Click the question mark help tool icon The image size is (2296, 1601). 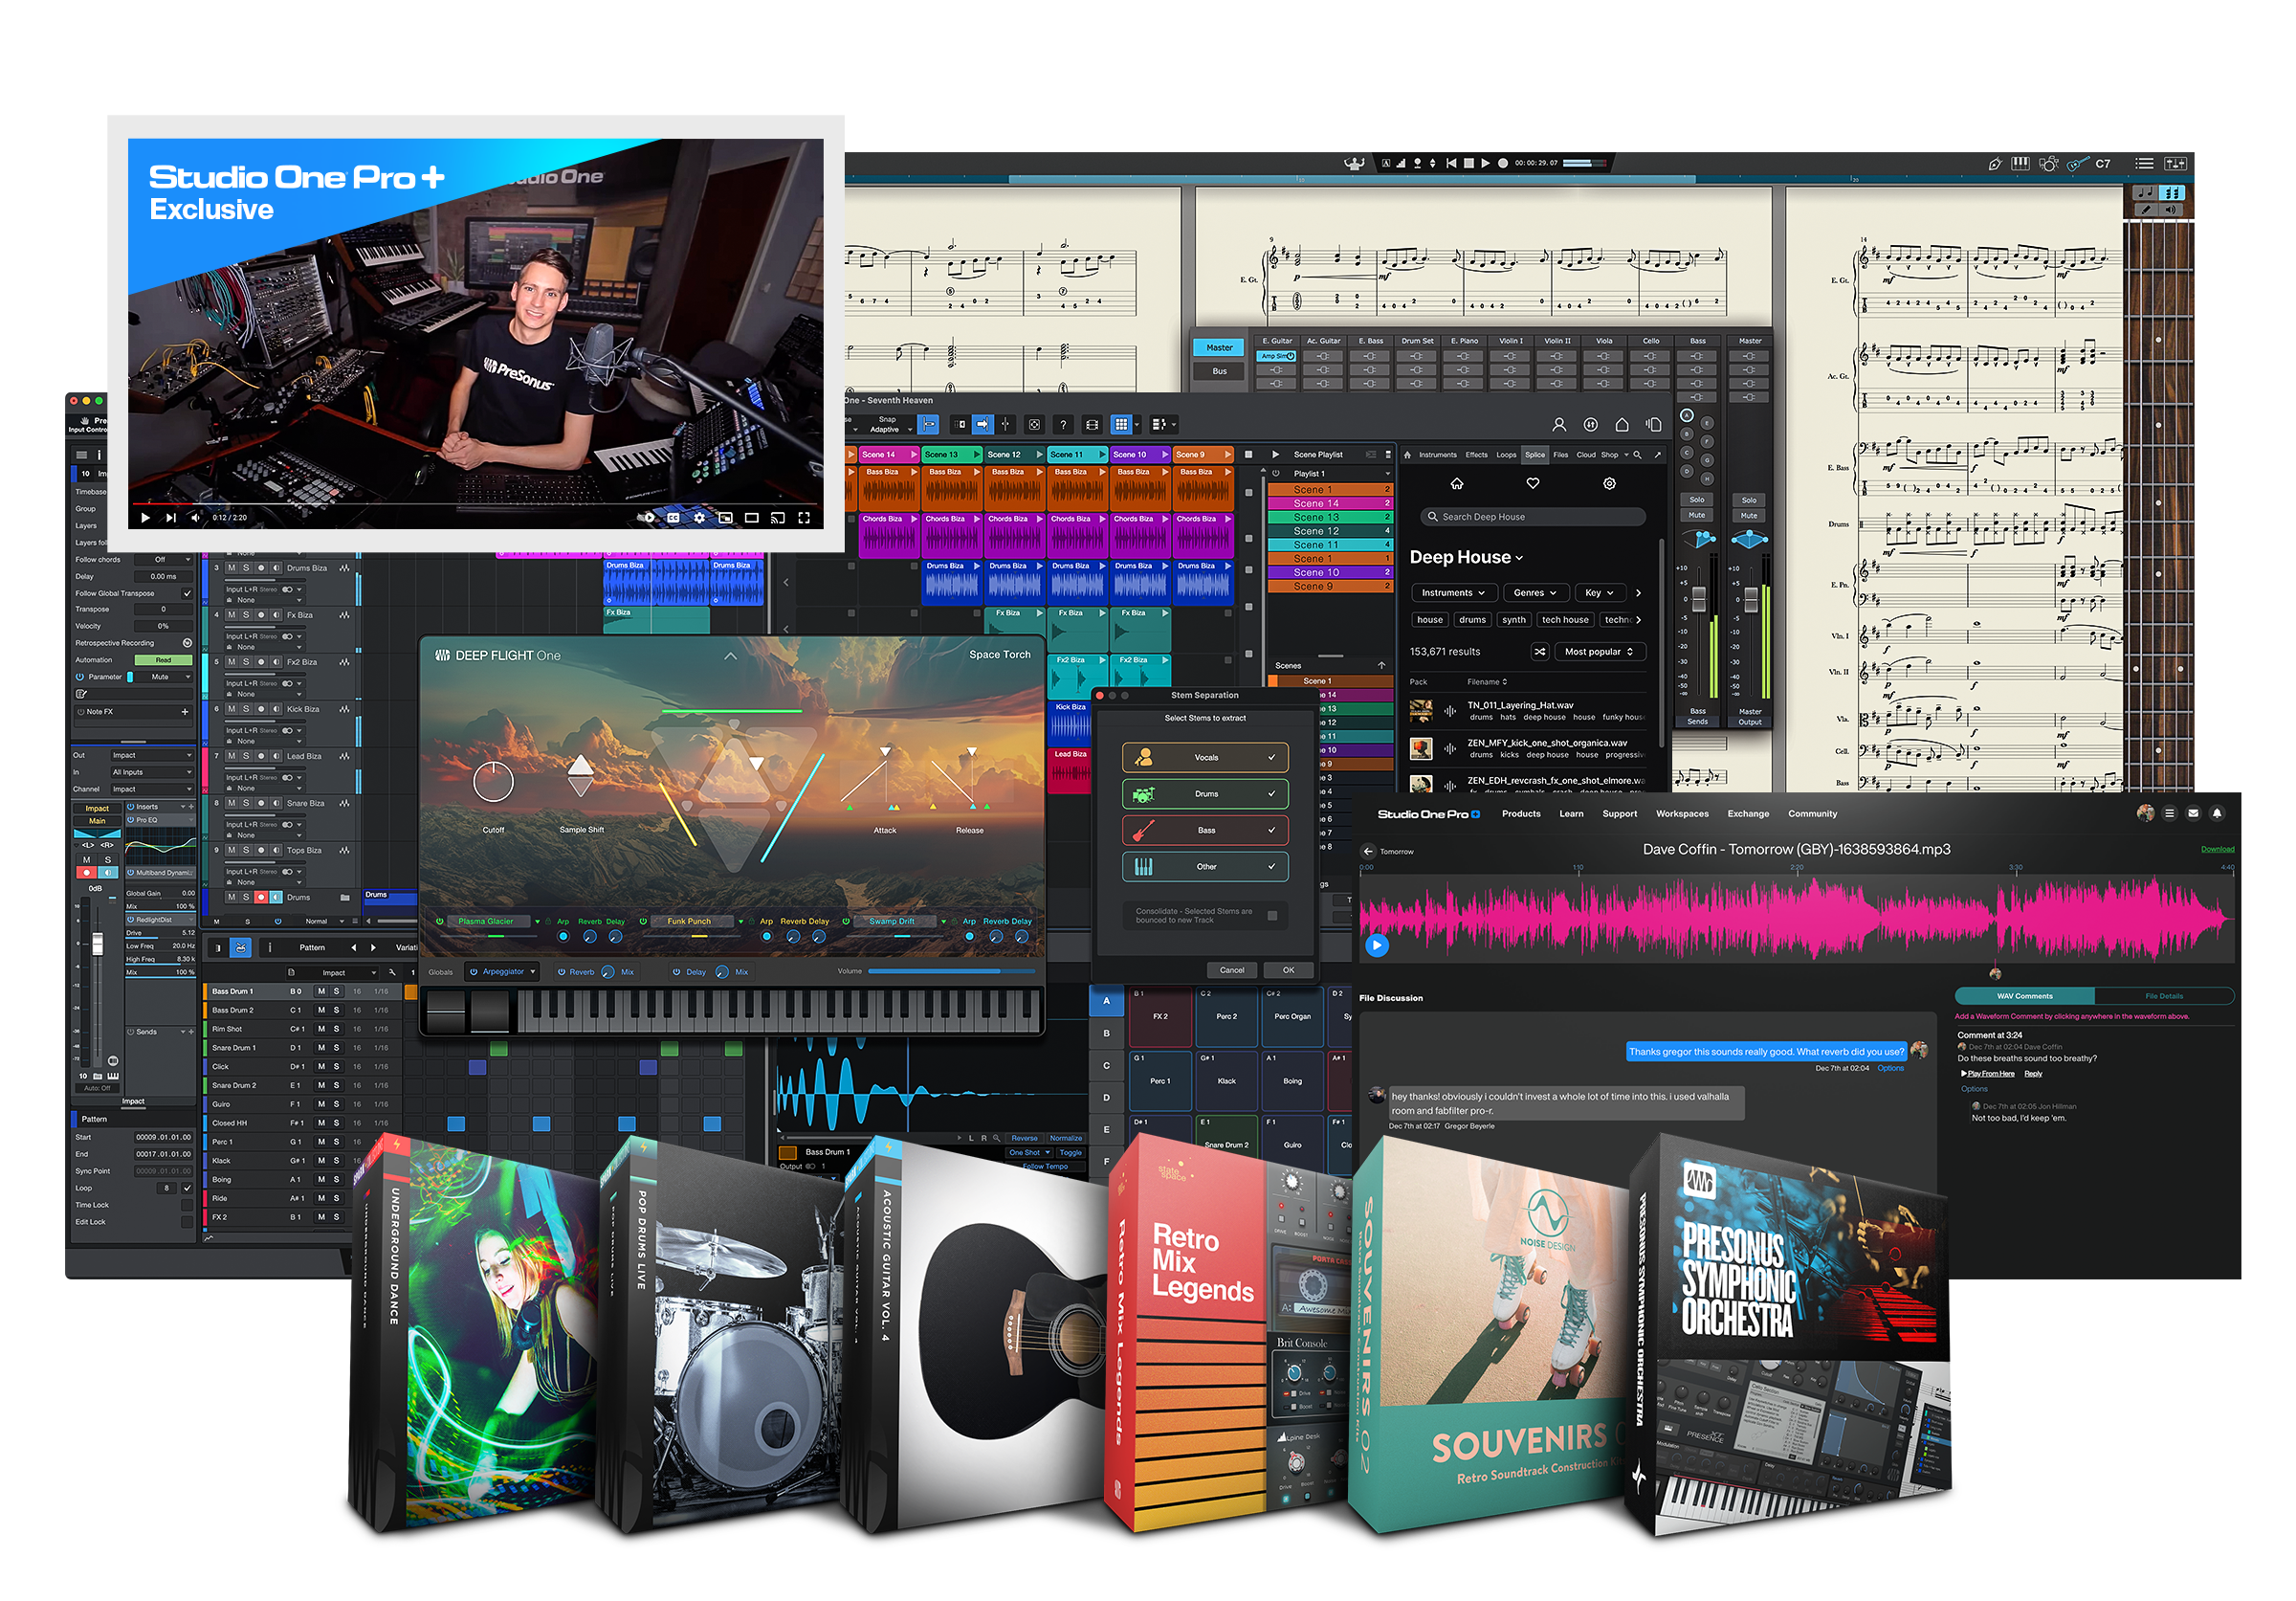tap(1063, 425)
